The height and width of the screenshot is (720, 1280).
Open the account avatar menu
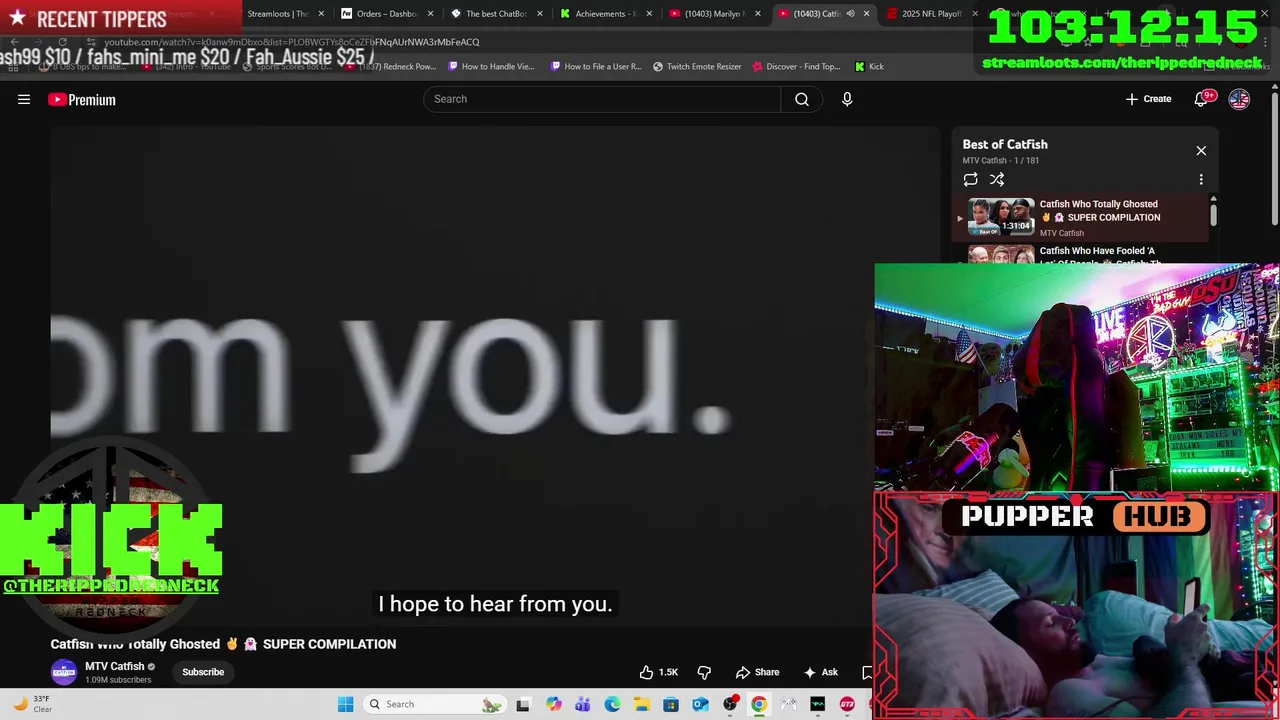(x=1239, y=99)
